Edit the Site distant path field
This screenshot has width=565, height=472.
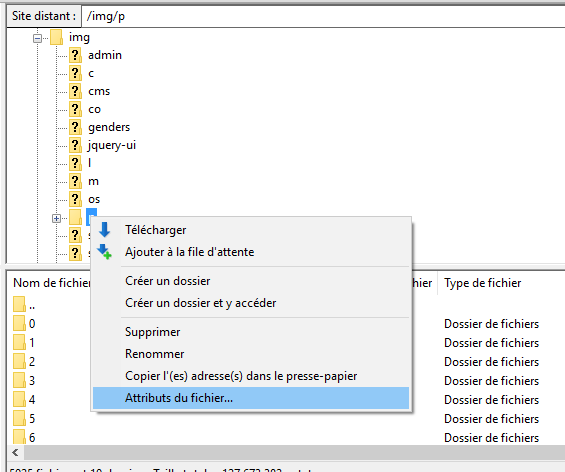[323, 16]
